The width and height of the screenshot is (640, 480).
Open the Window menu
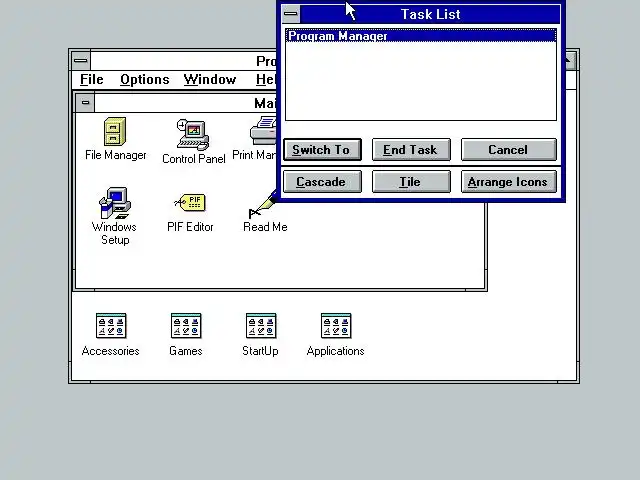(x=210, y=79)
